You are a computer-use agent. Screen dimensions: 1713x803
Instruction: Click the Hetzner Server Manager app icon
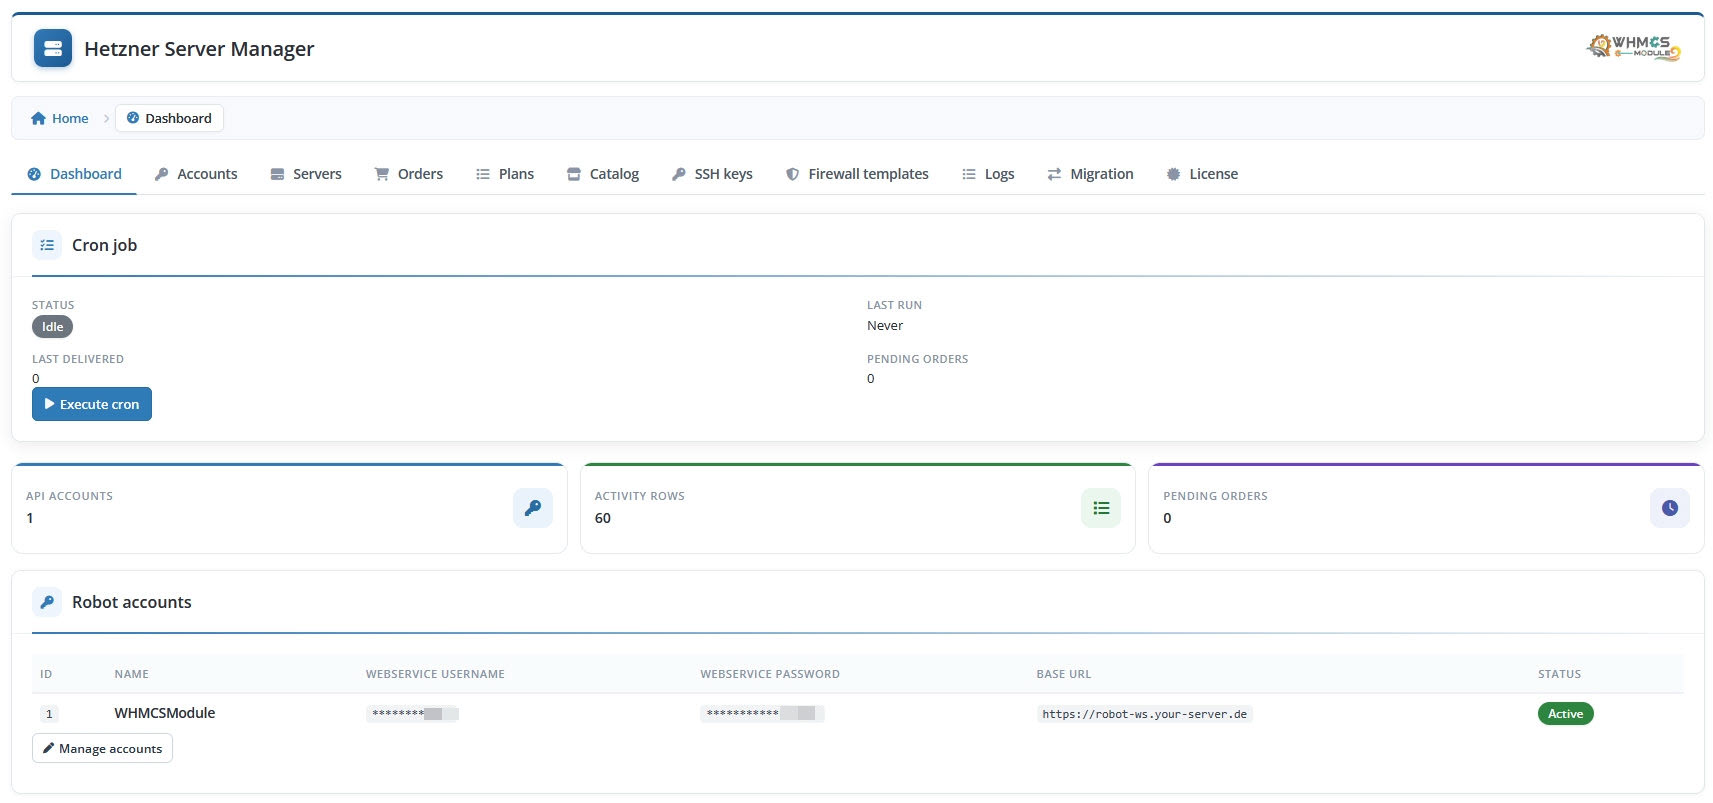coord(53,48)
